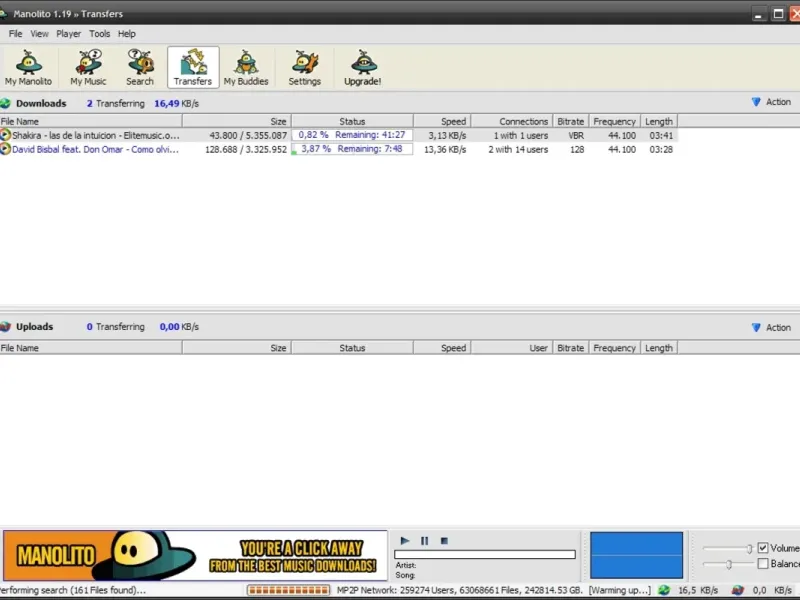Sort uploads by File Name column

pyautogui.click(x=91, y=348)
